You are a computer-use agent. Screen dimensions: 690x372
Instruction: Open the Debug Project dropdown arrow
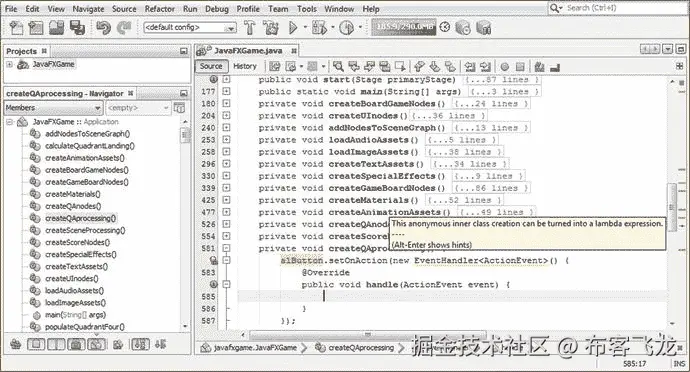[332, 27]
